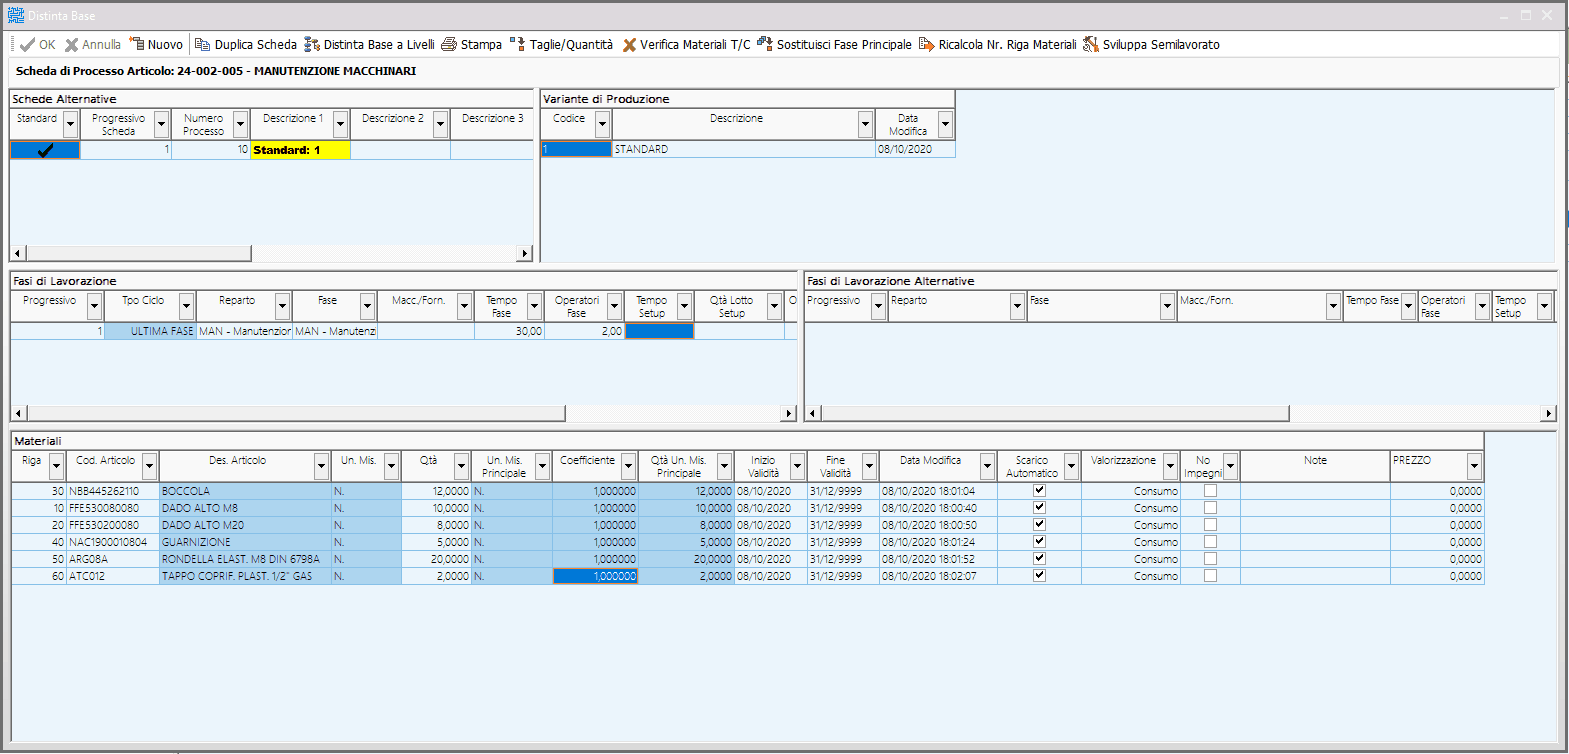Click the OK checkmark icon
1569x754 pixels.
pyautogui.click(x=27, y=45)
